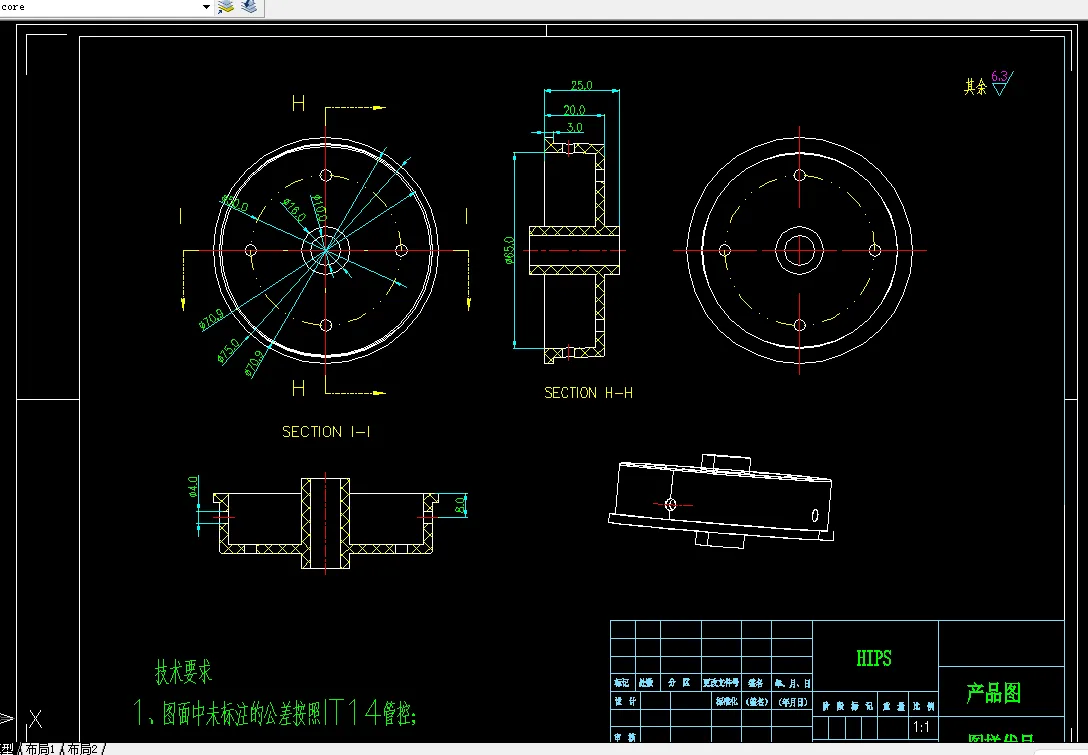Screen dimensions: 1088x755
Task: Select the SECTION I-I label
Action: pyautogui.click(x=326, y=432)
